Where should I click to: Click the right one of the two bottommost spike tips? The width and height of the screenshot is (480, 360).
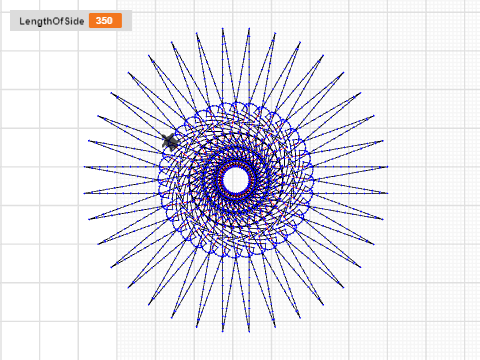coord(249,331)
